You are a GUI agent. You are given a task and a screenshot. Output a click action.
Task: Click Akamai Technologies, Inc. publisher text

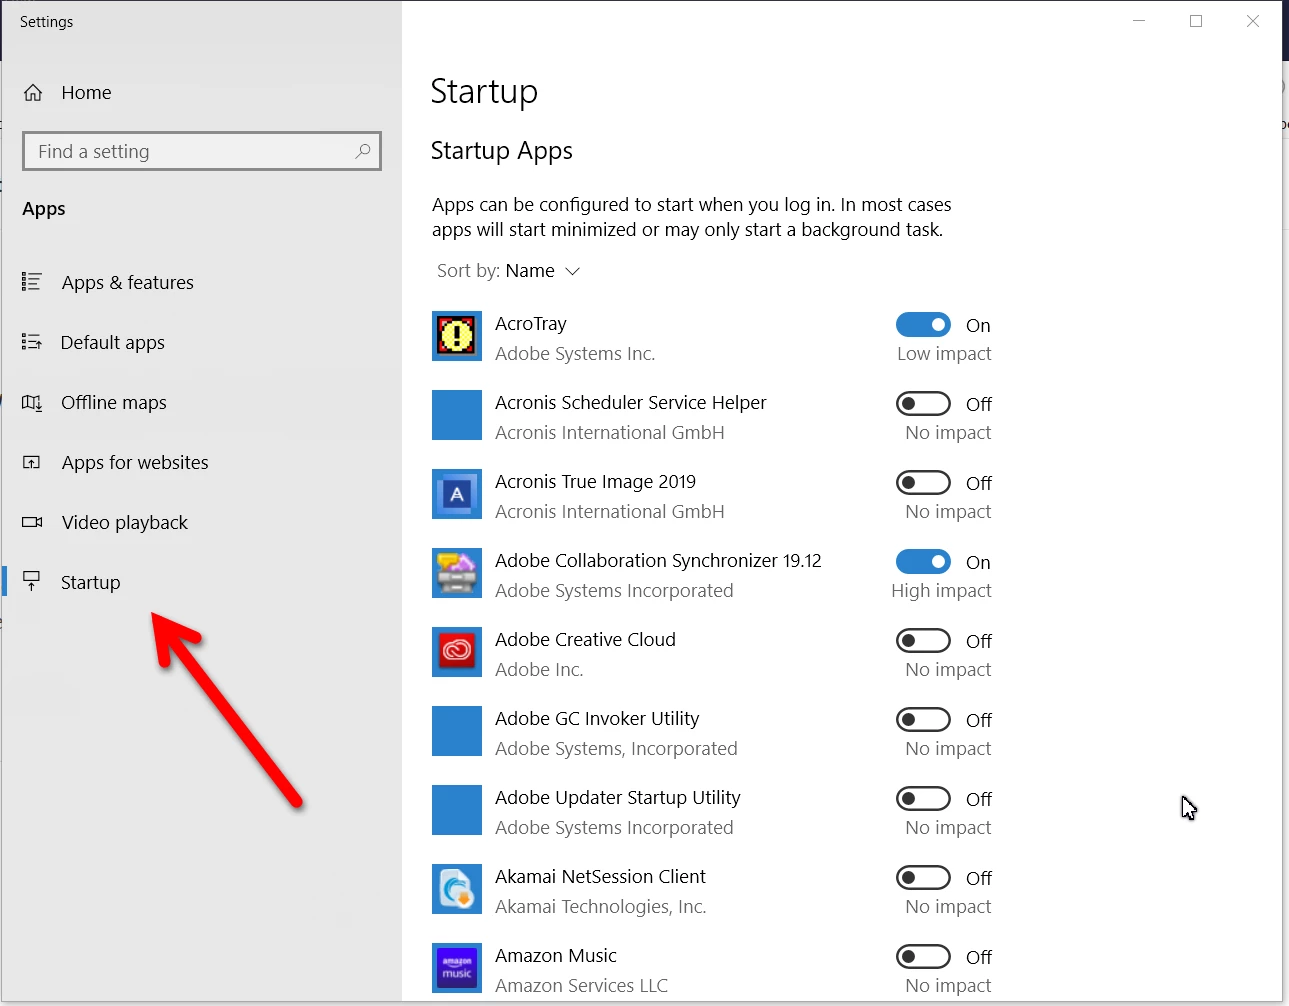(601, 907)
